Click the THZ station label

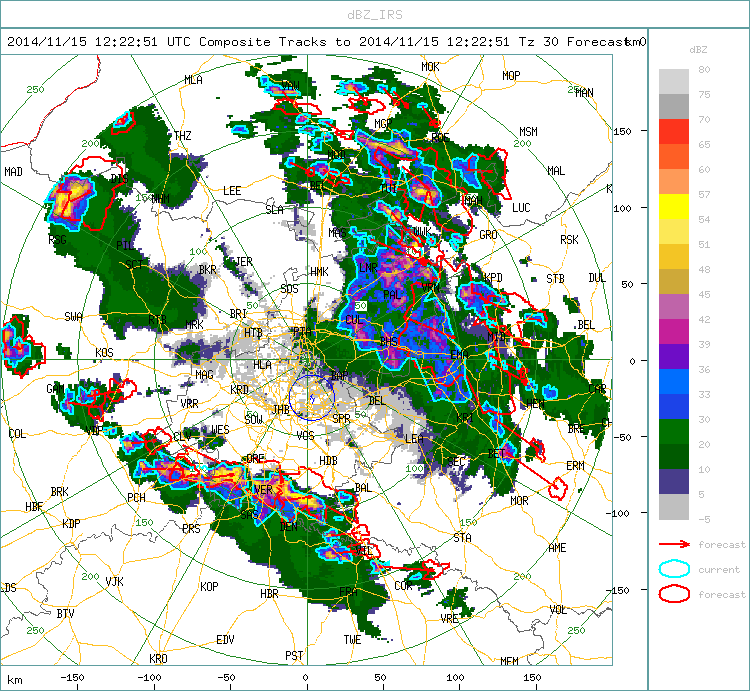[x=182, y=136]
